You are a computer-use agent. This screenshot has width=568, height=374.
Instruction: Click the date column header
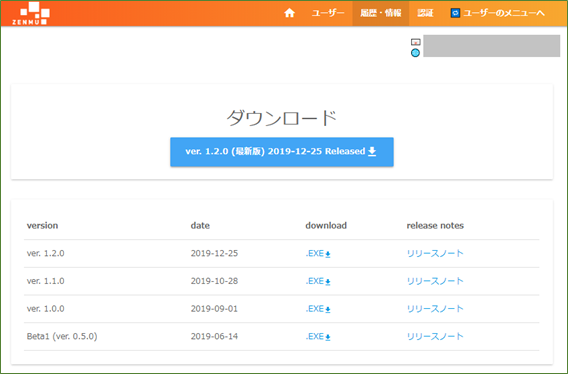pos(200,225)
